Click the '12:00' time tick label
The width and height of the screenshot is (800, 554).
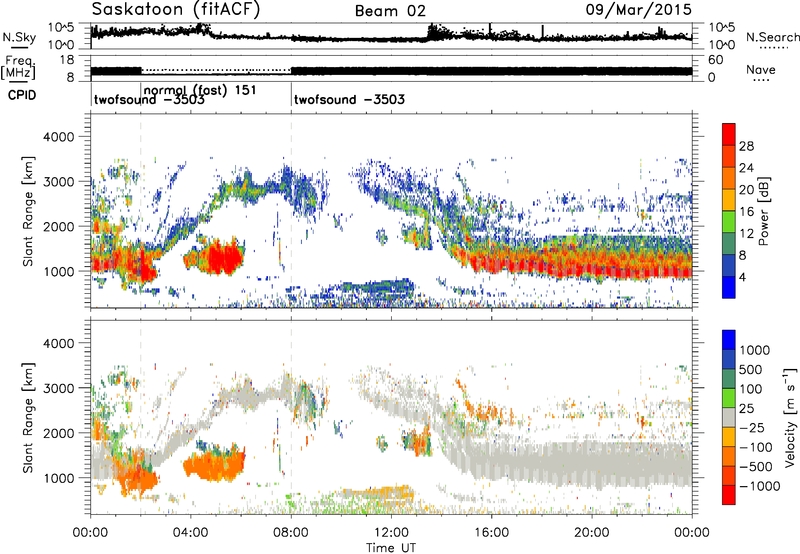tap(391, 533)
